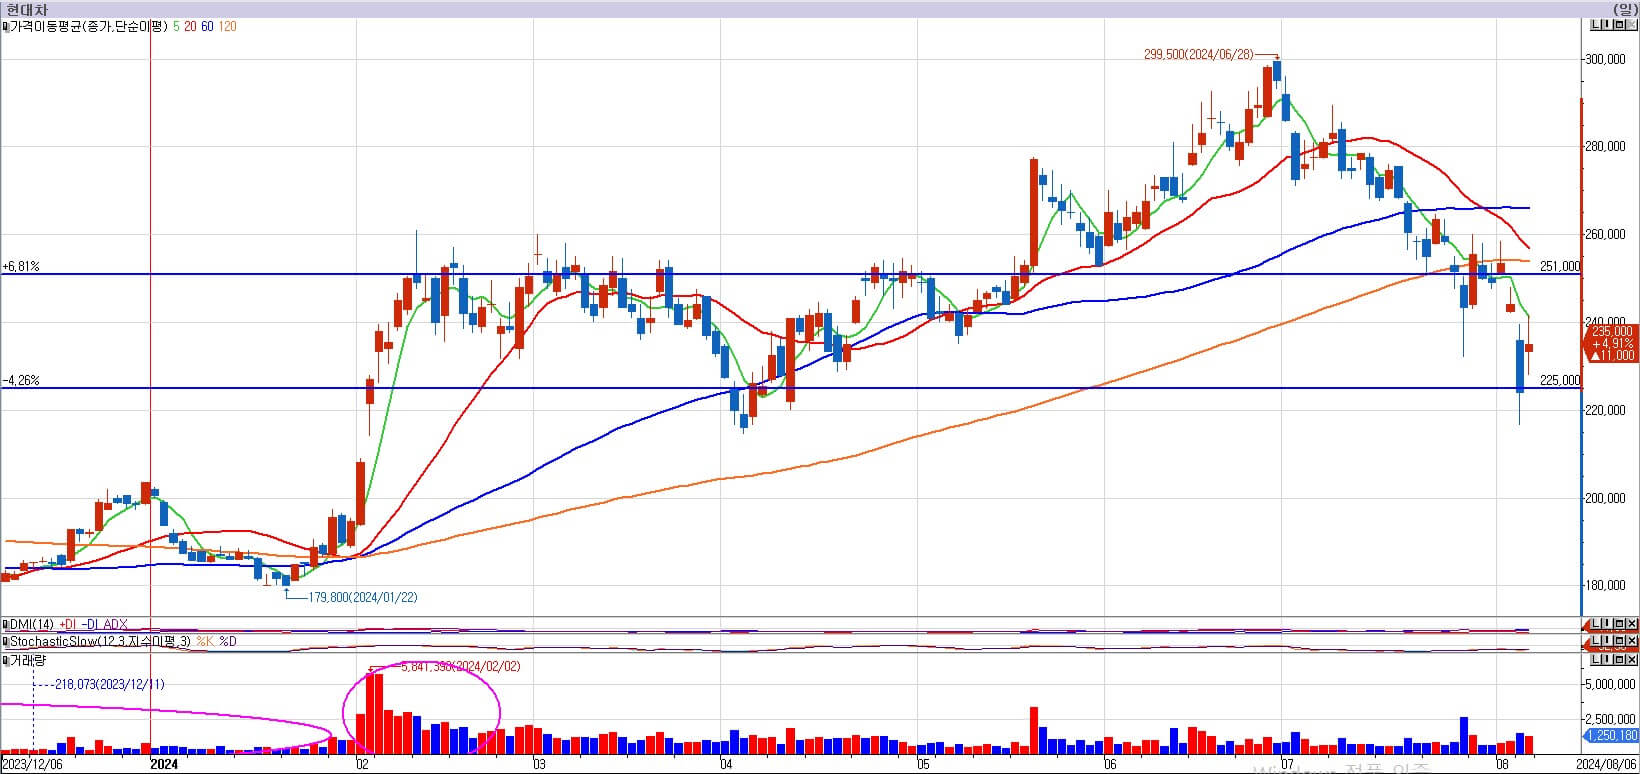Toggle the marker beside StochasticSlow title

click(5, 641)
